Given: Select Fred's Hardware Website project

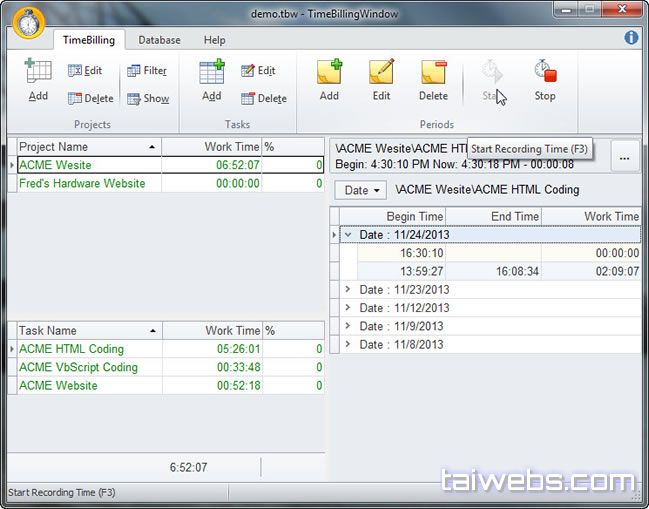Looking at the screenshot, I should (82, 184).
